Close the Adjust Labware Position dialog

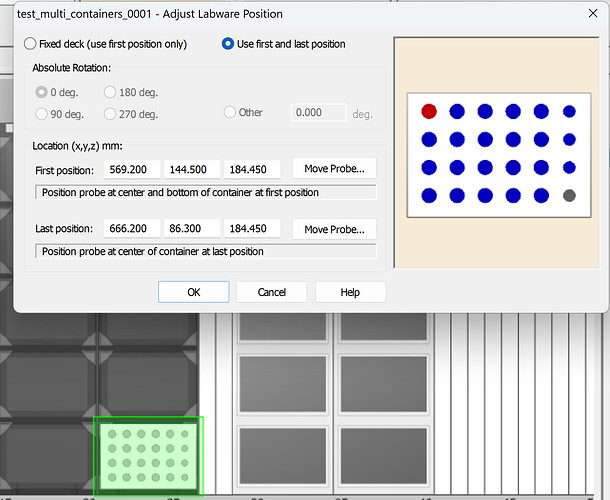pos(593,14)
